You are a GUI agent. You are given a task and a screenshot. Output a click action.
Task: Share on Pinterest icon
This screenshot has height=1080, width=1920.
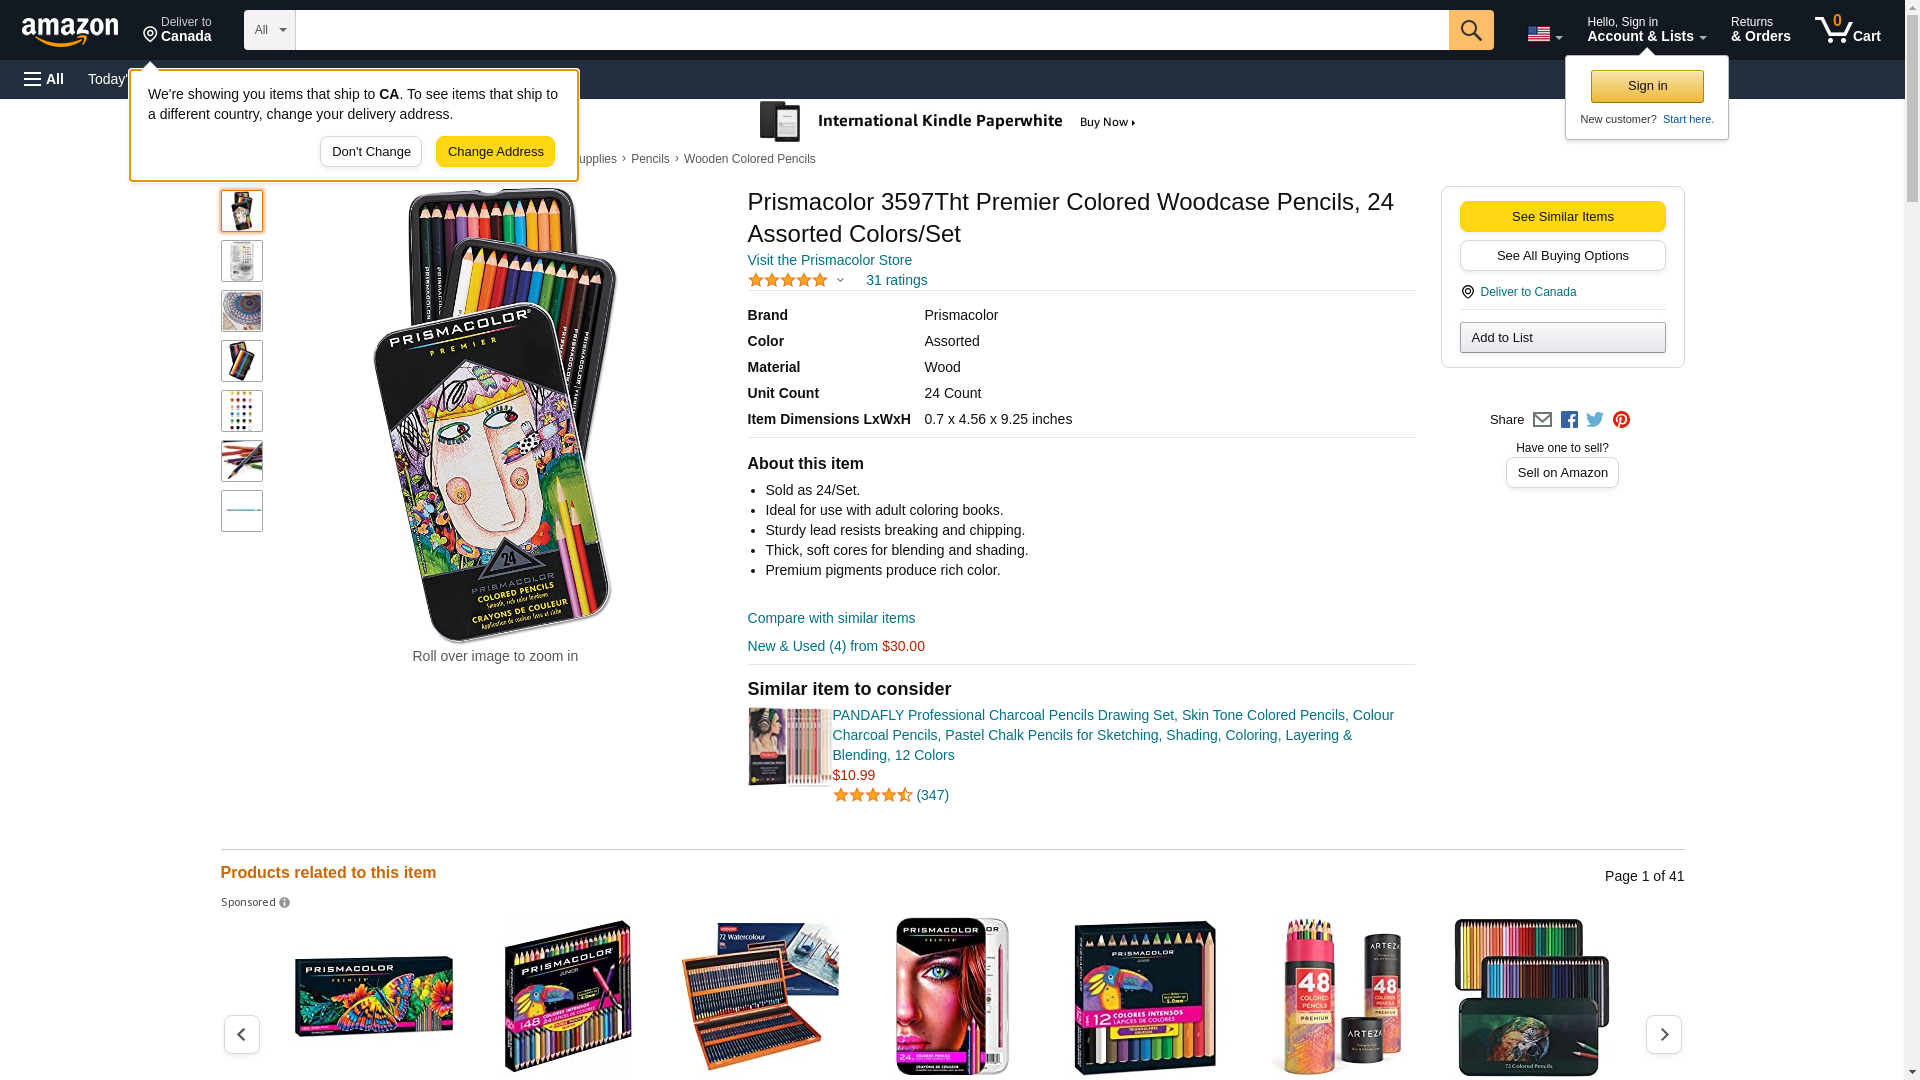[1621, 420]
